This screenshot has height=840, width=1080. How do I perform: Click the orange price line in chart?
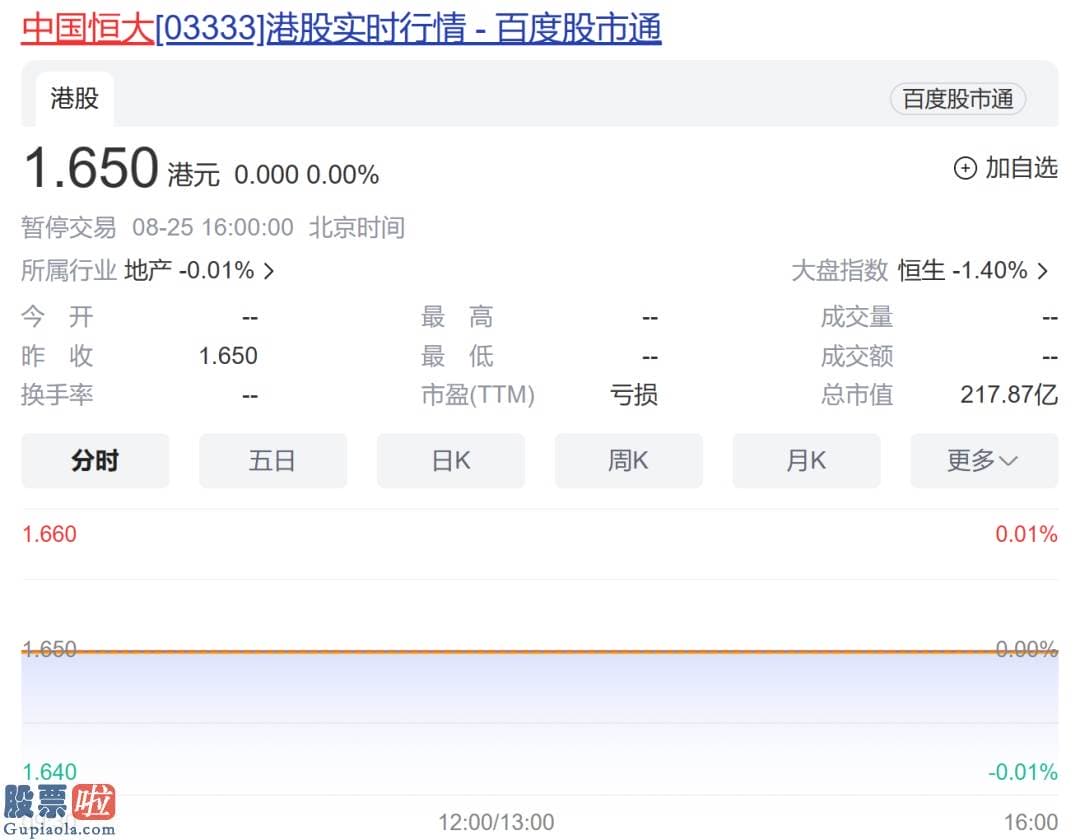coord(540,651)
